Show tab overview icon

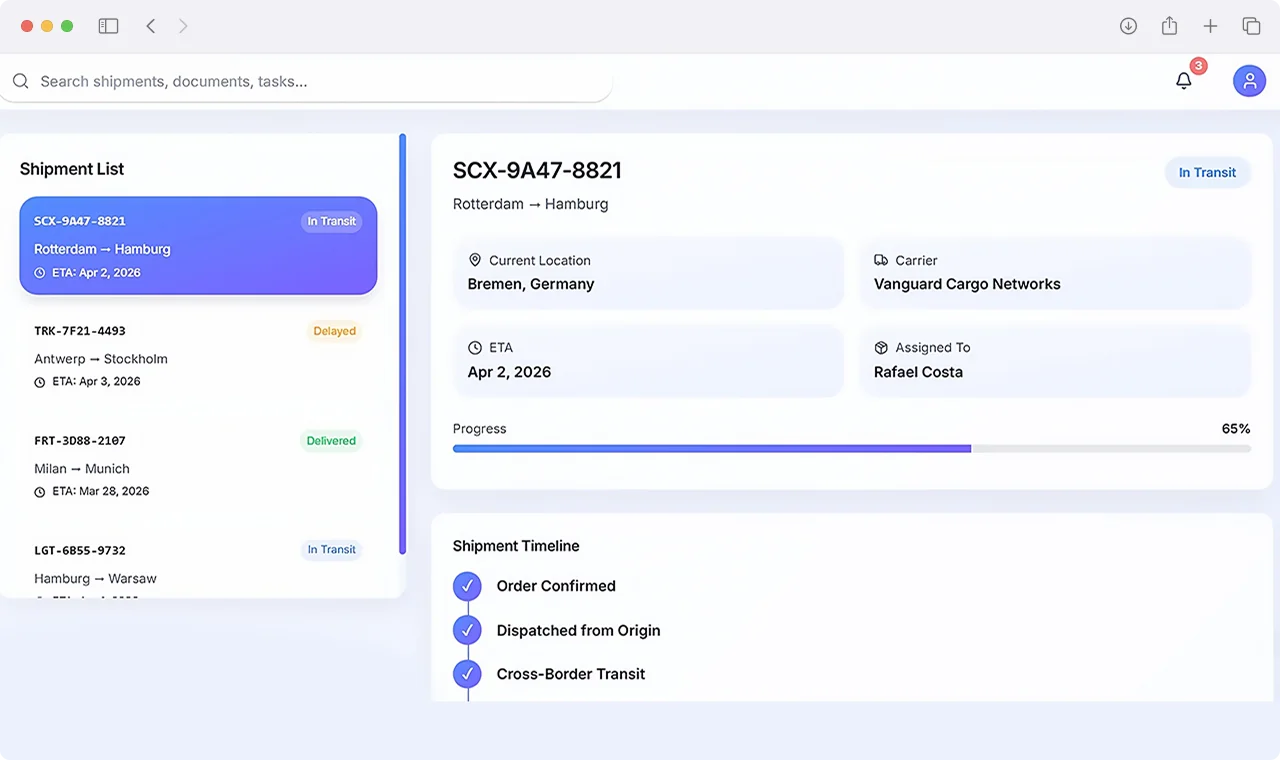1251,26
